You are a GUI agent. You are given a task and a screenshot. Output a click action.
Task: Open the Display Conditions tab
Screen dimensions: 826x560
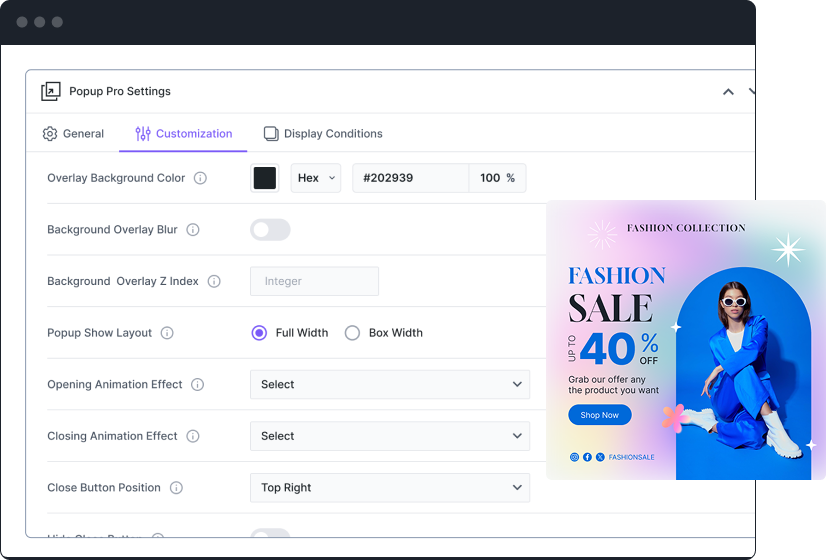click(323, 134)
